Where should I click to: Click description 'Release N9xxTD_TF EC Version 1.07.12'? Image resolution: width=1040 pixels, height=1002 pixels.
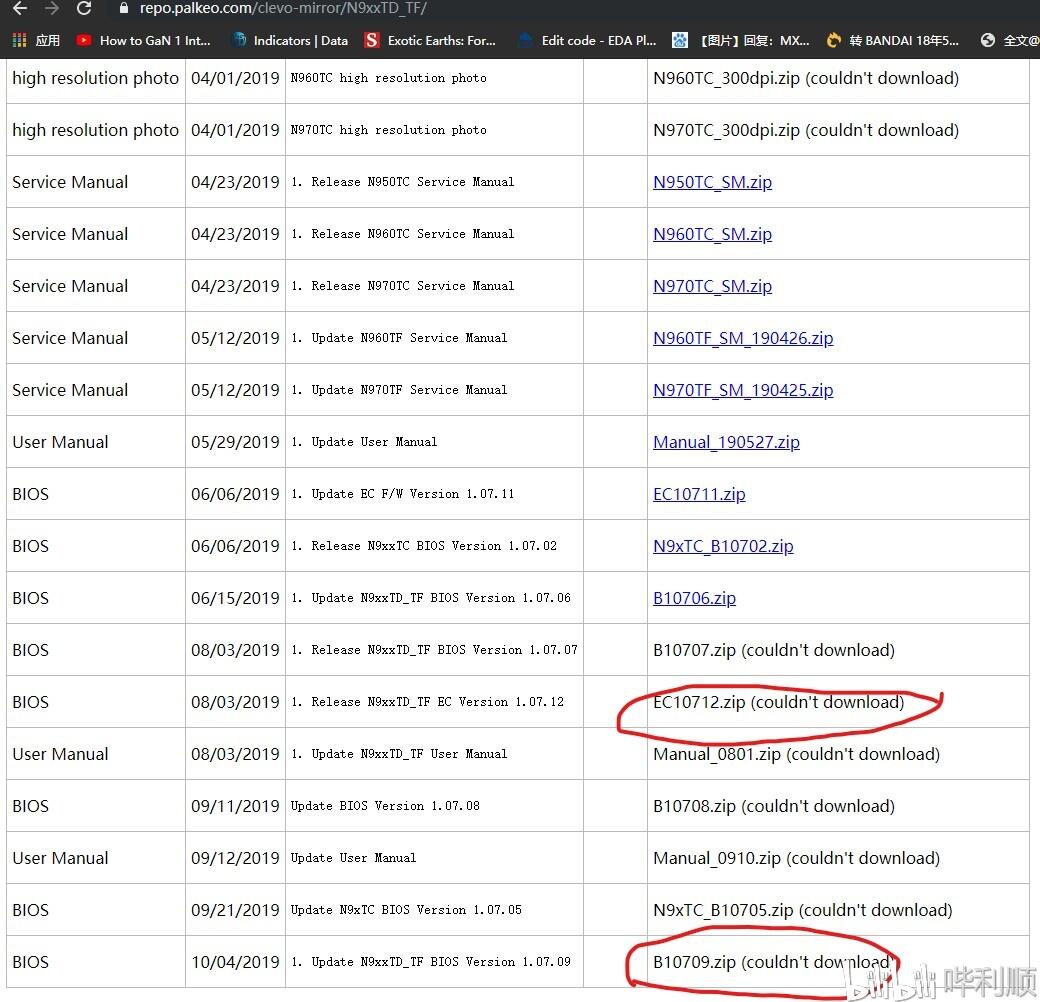(x=427, y=702)
